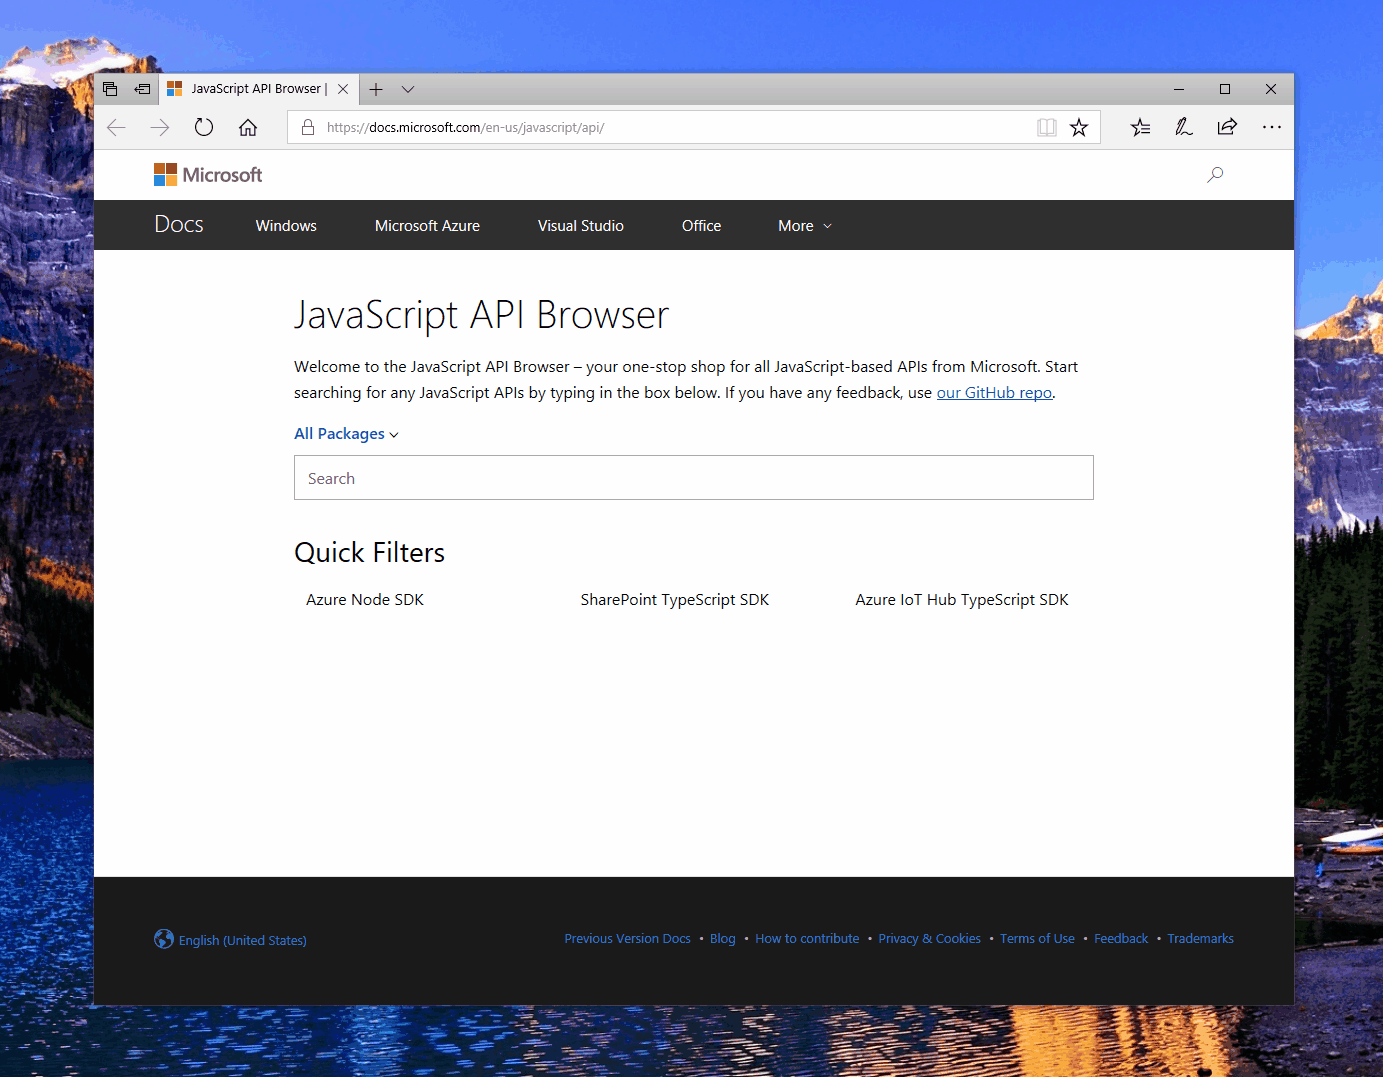This screenshot has height=1077, width=1383.
Task: Add page to favorites with star icon
Action: tap(1079, 127)
